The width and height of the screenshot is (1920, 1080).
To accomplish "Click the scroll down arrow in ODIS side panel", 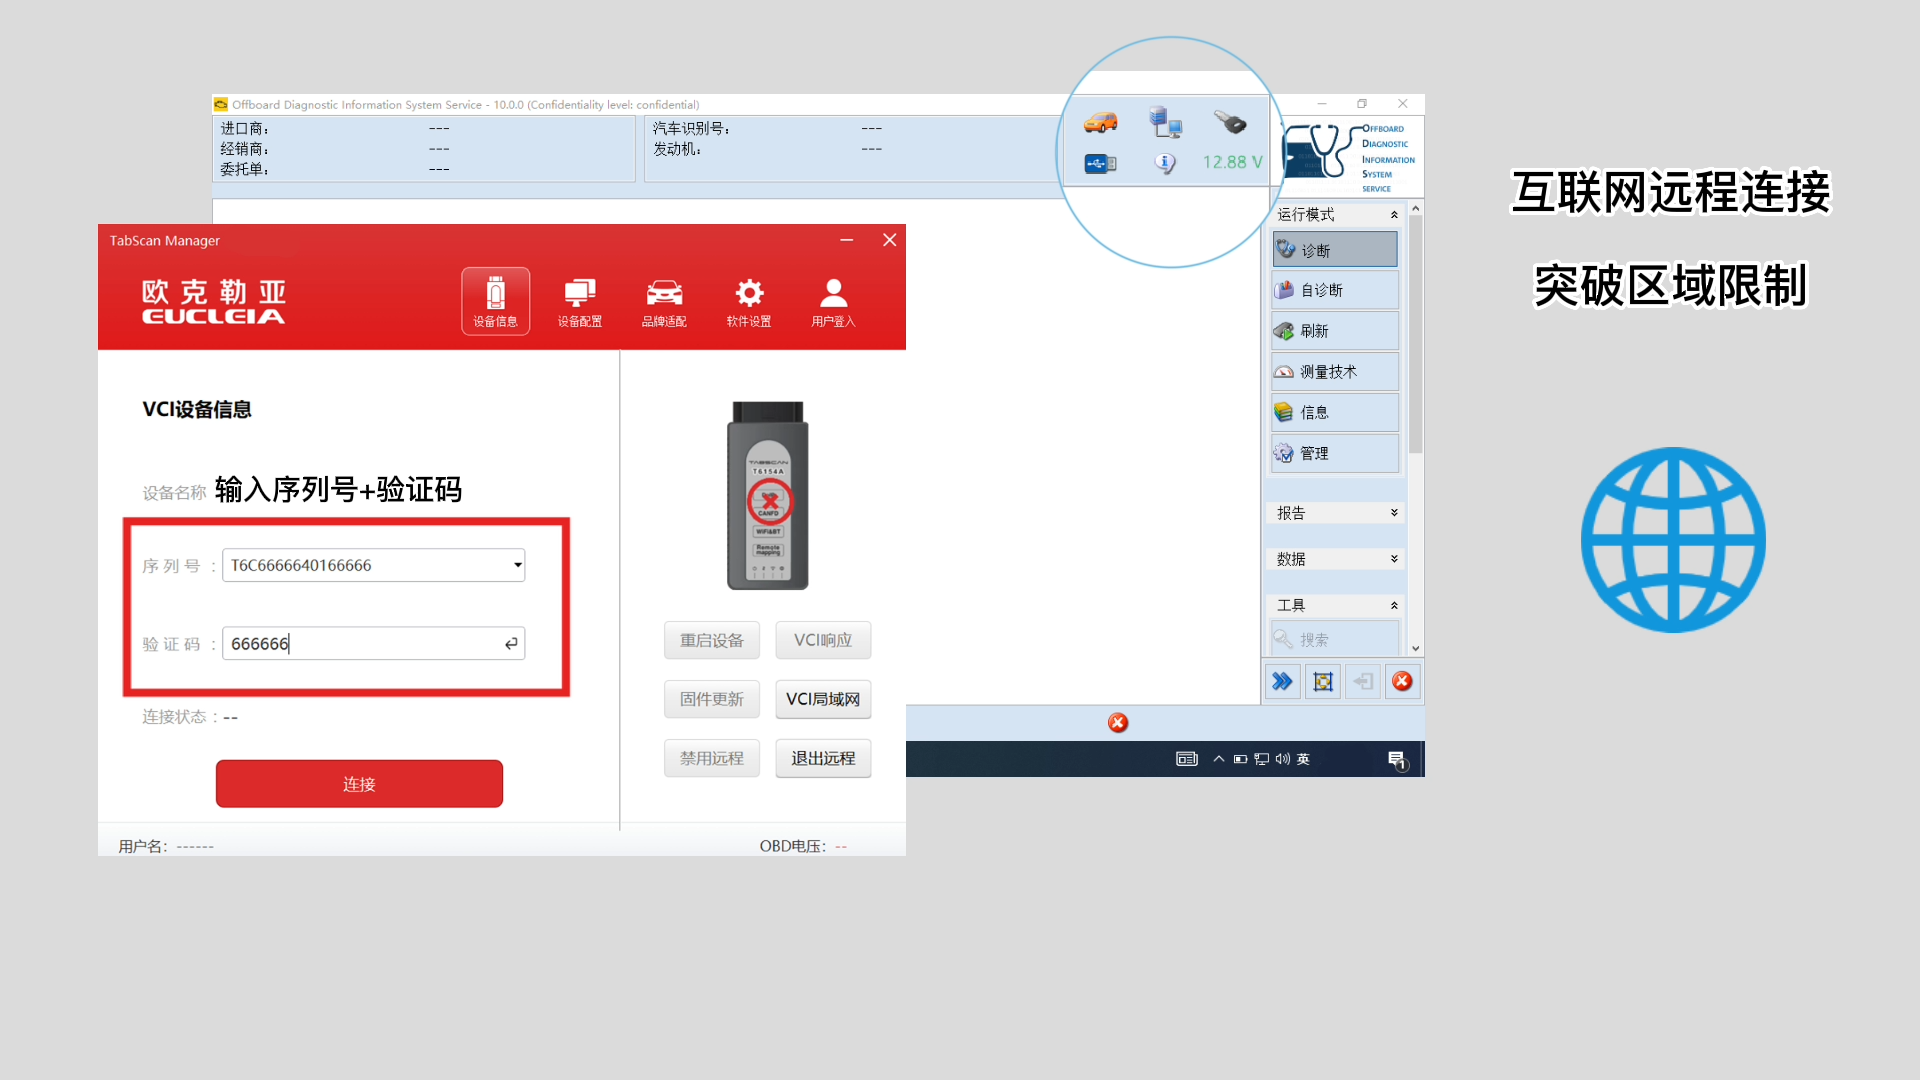I will click(x=1415, y=649).
